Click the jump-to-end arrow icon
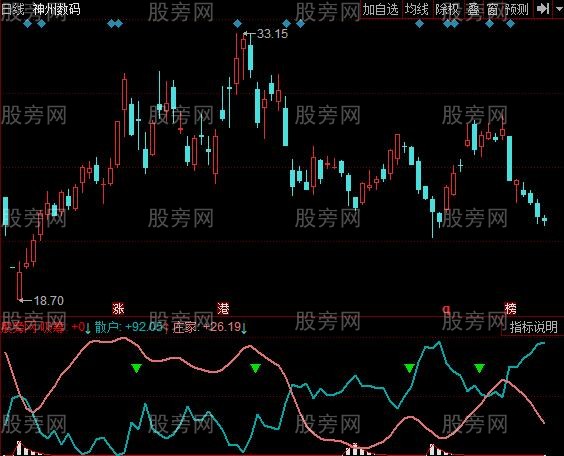 tap(543, 9)
